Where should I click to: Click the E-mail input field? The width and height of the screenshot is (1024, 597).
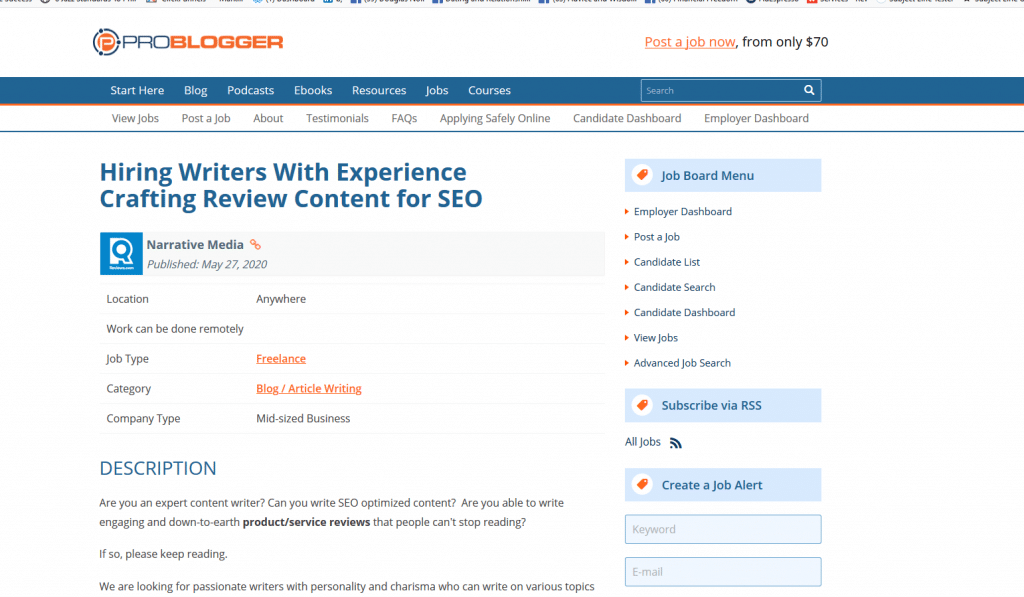click(722, 571)
